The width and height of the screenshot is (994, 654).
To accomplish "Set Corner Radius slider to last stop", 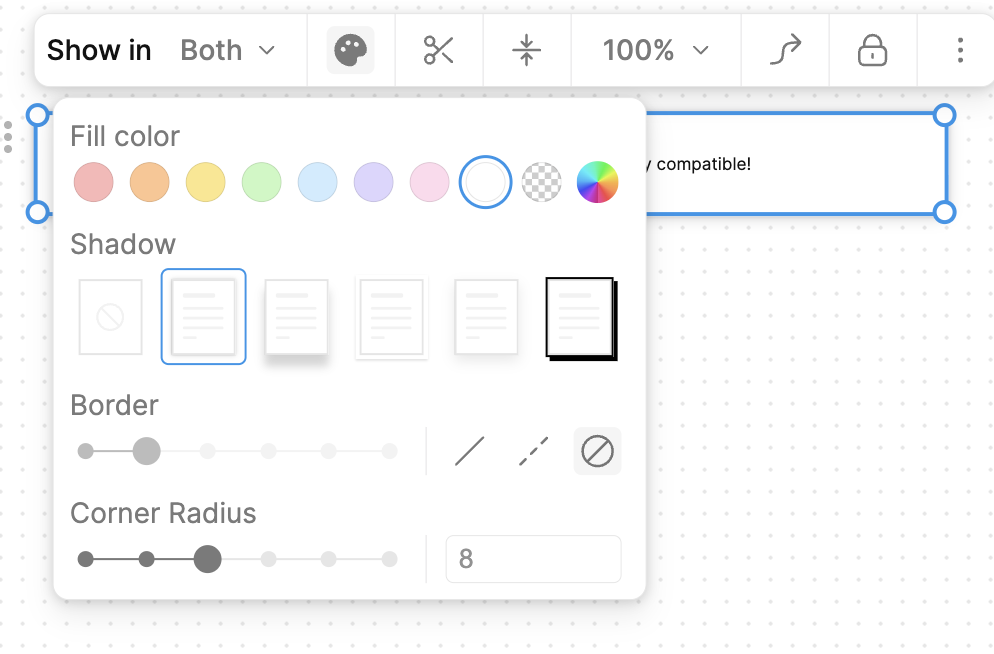I will pos(389,559).
